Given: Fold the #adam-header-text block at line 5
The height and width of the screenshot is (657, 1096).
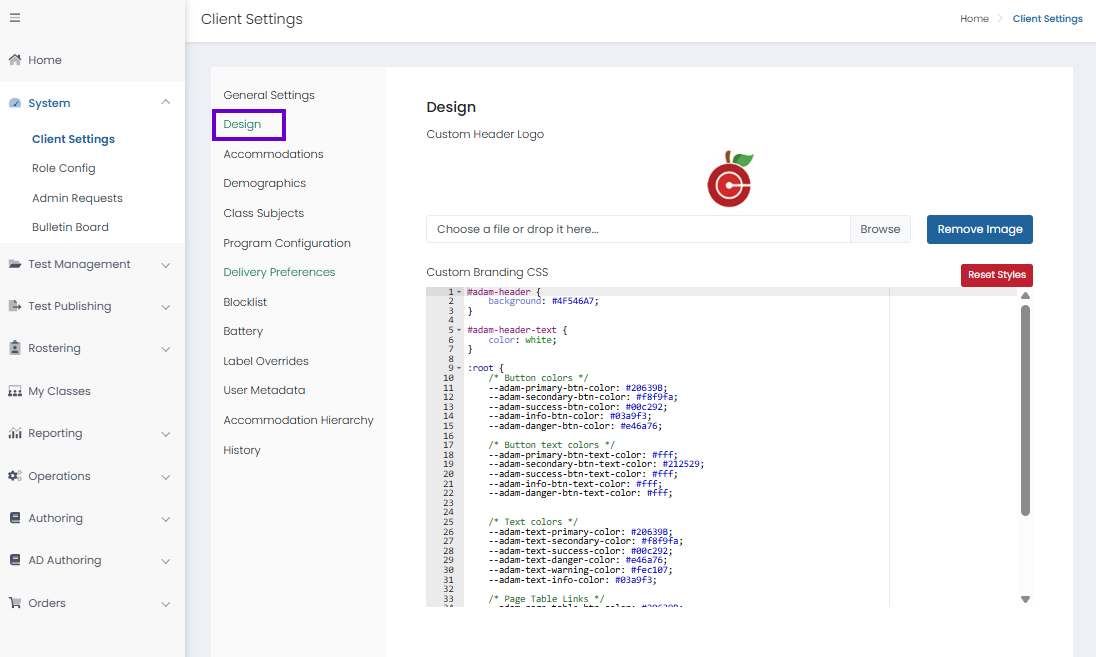Looking at the screenshot, I should tap(459, 330).
